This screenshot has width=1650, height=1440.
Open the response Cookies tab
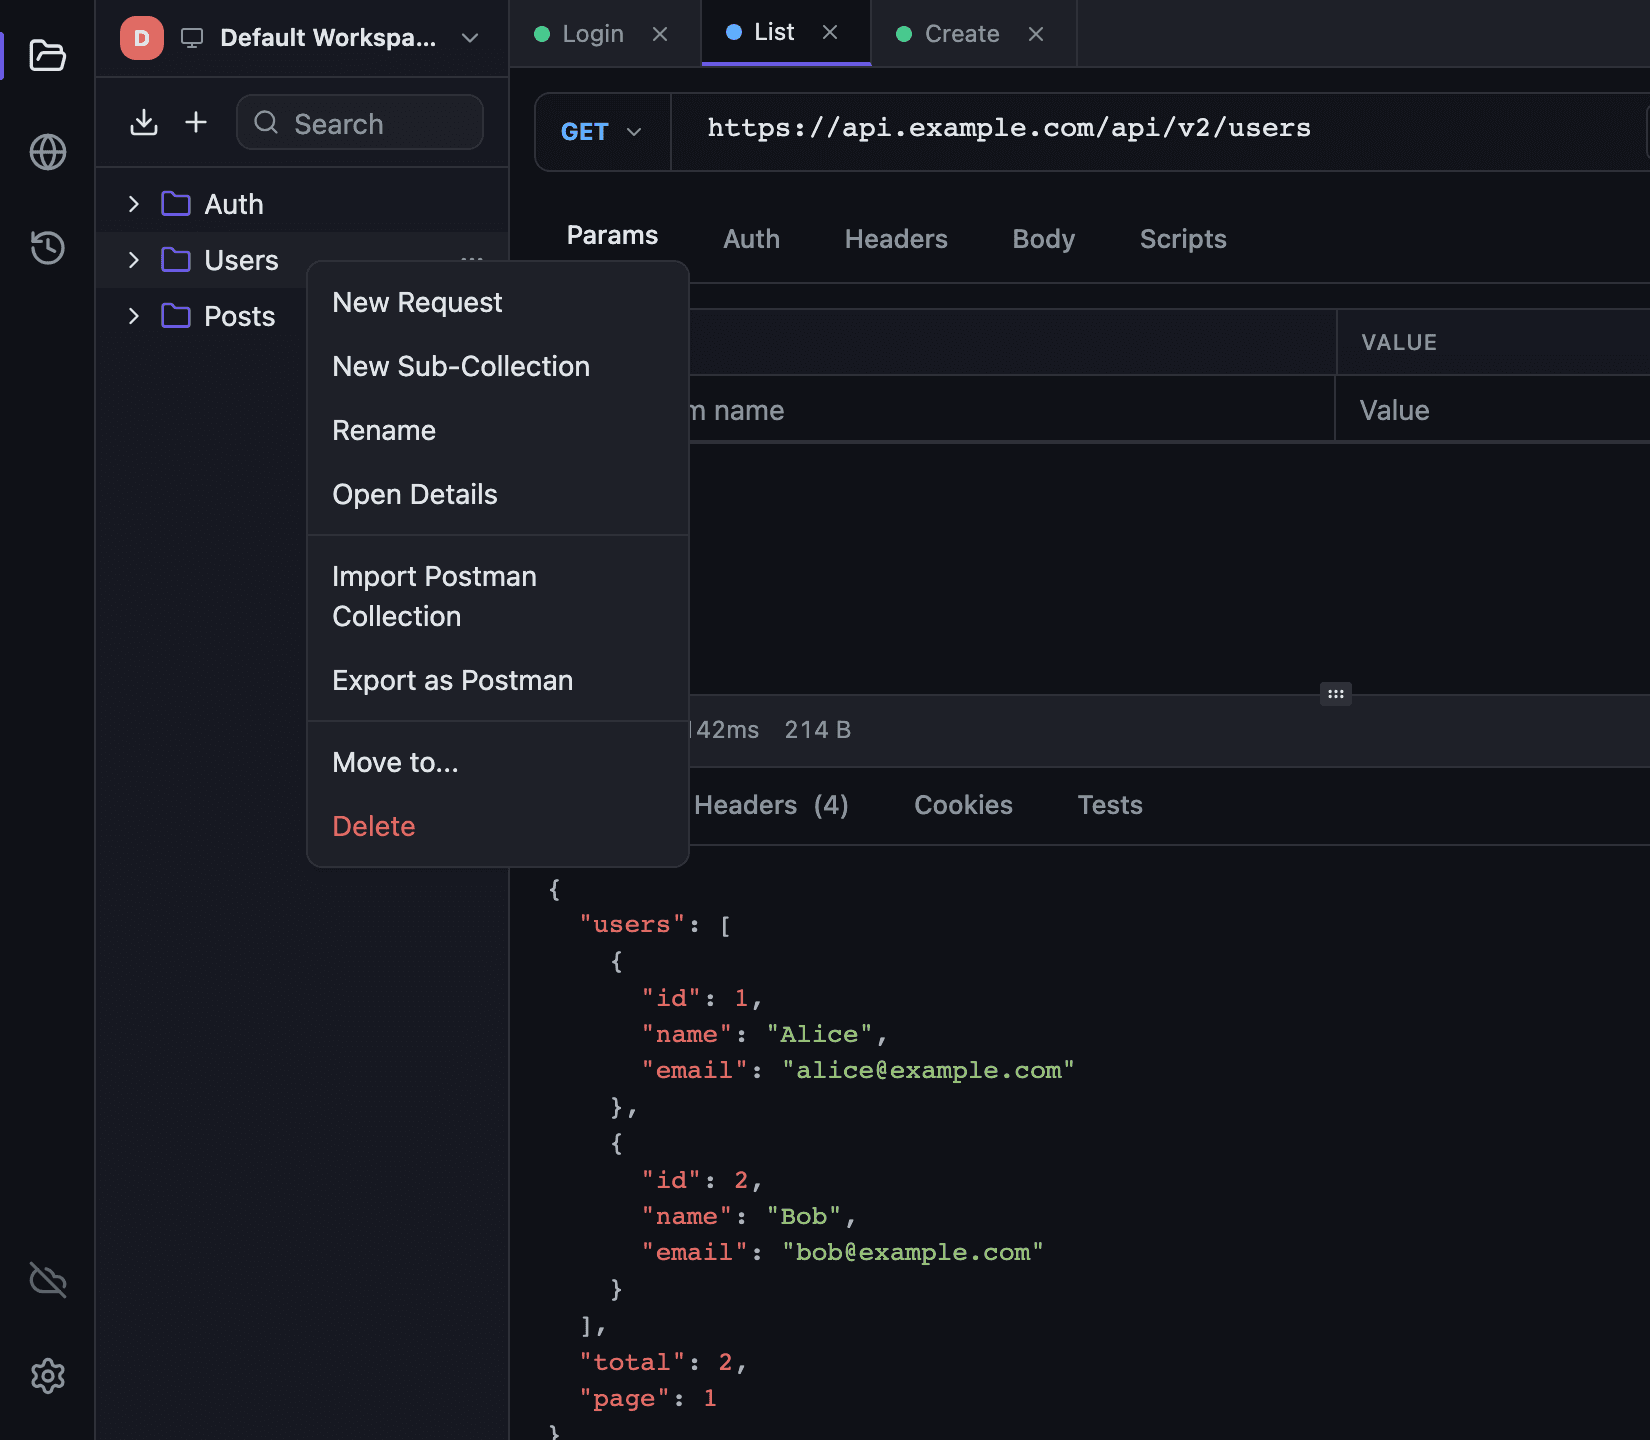pyautogui.click(x=963, y=805)
